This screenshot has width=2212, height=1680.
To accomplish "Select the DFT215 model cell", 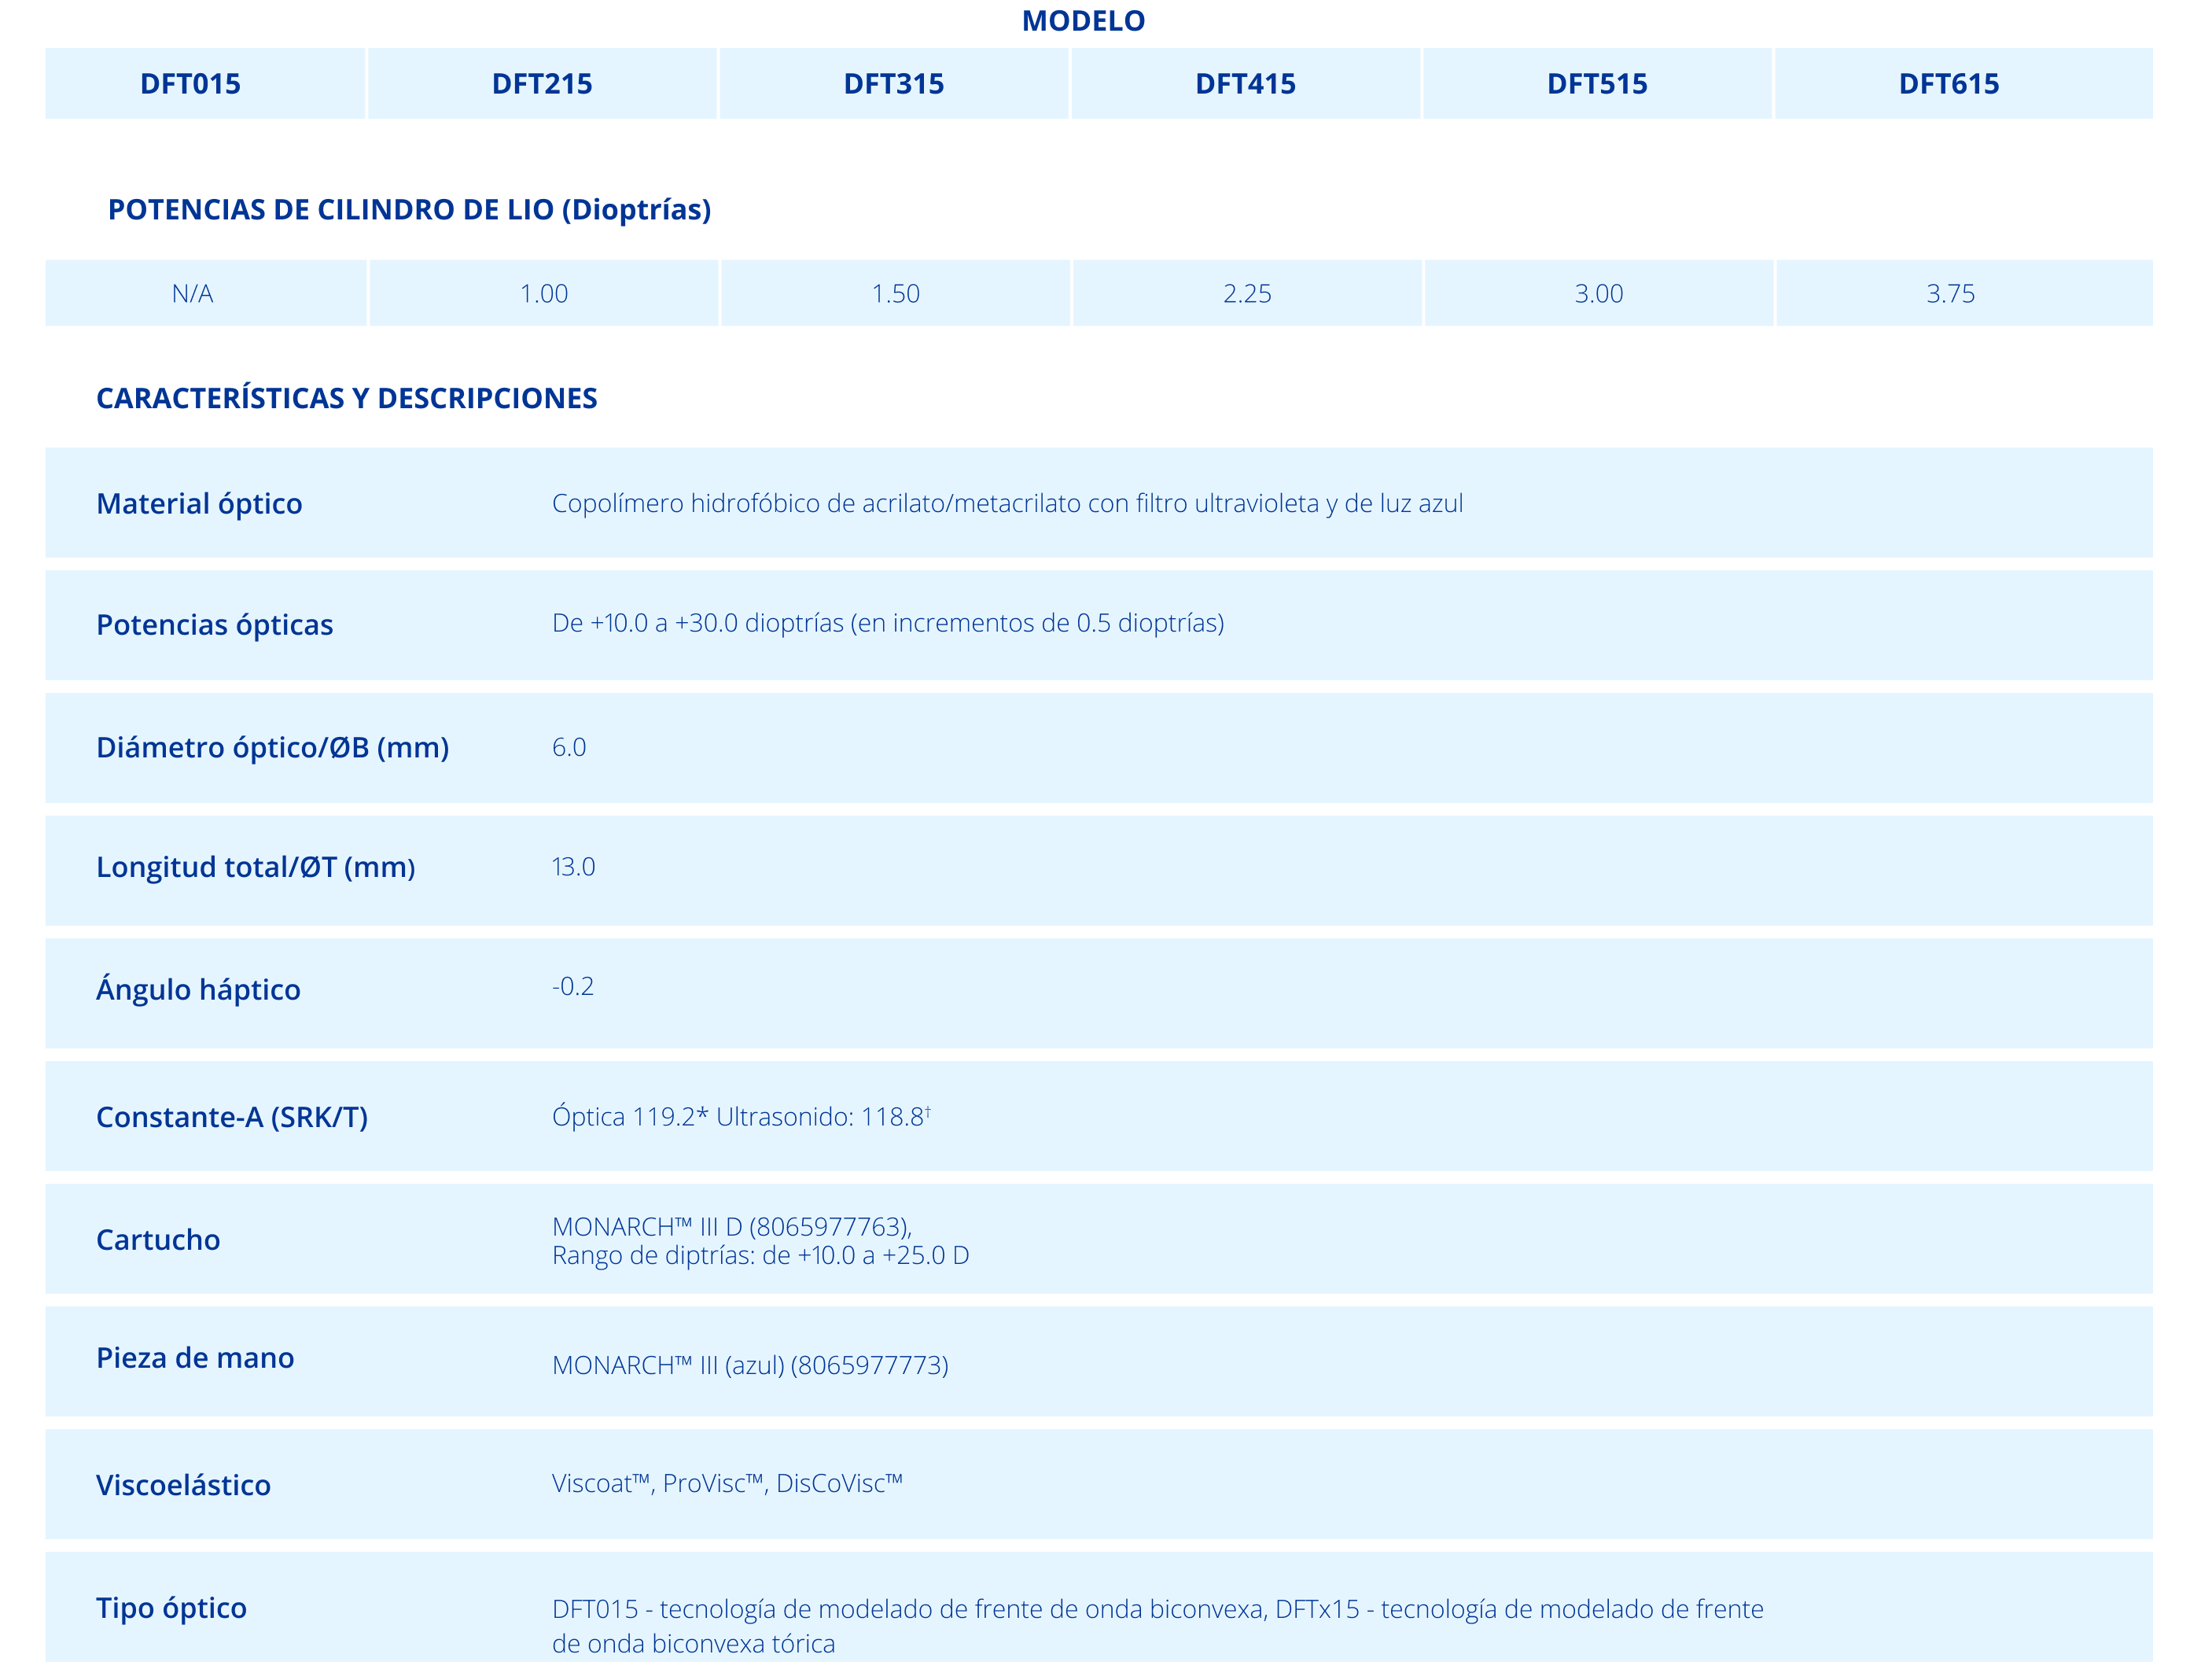I will point(542,84).
